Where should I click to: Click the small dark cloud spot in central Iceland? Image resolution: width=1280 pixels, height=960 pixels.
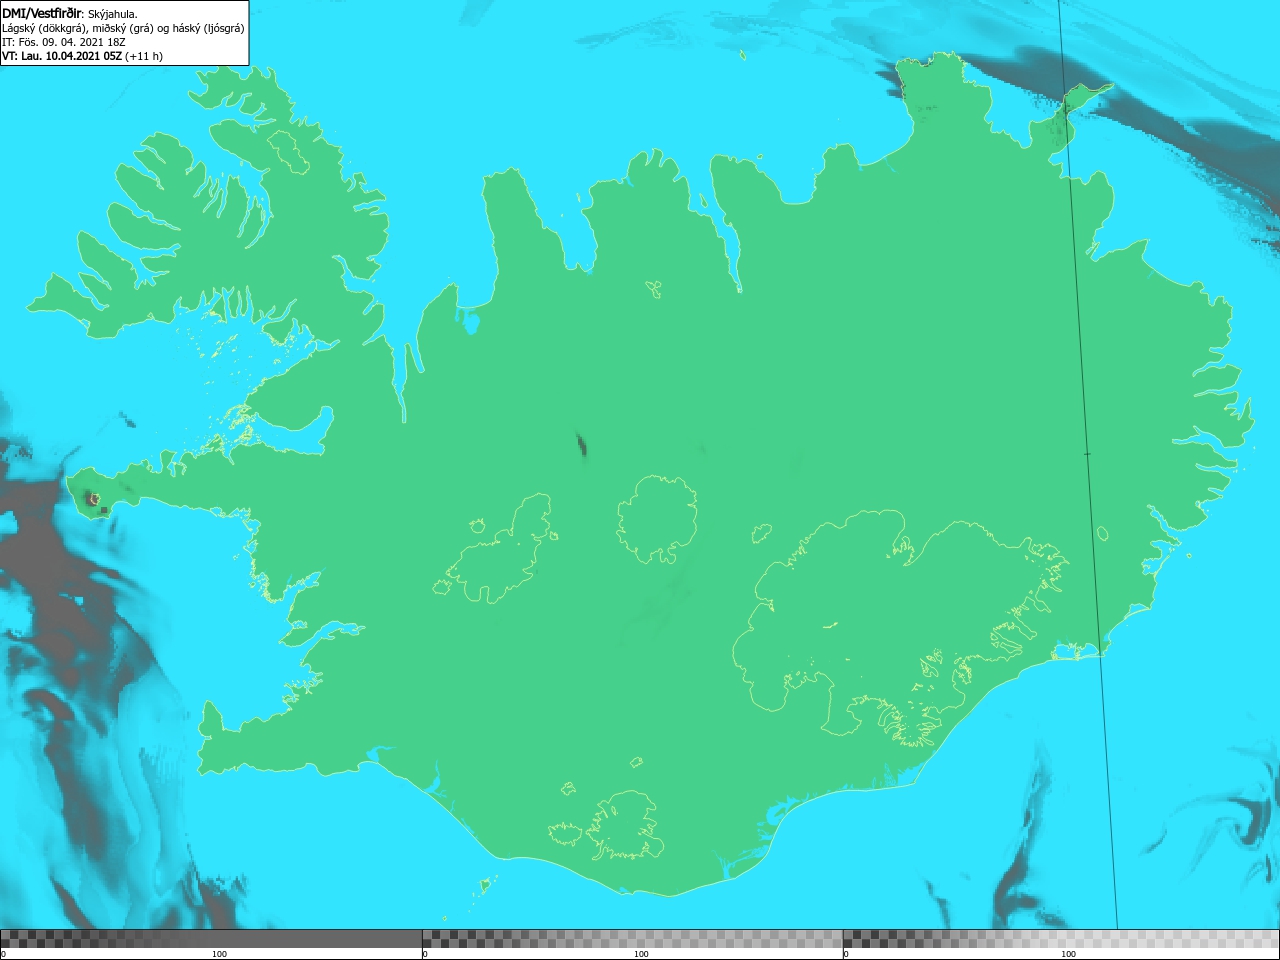point(582,445)
